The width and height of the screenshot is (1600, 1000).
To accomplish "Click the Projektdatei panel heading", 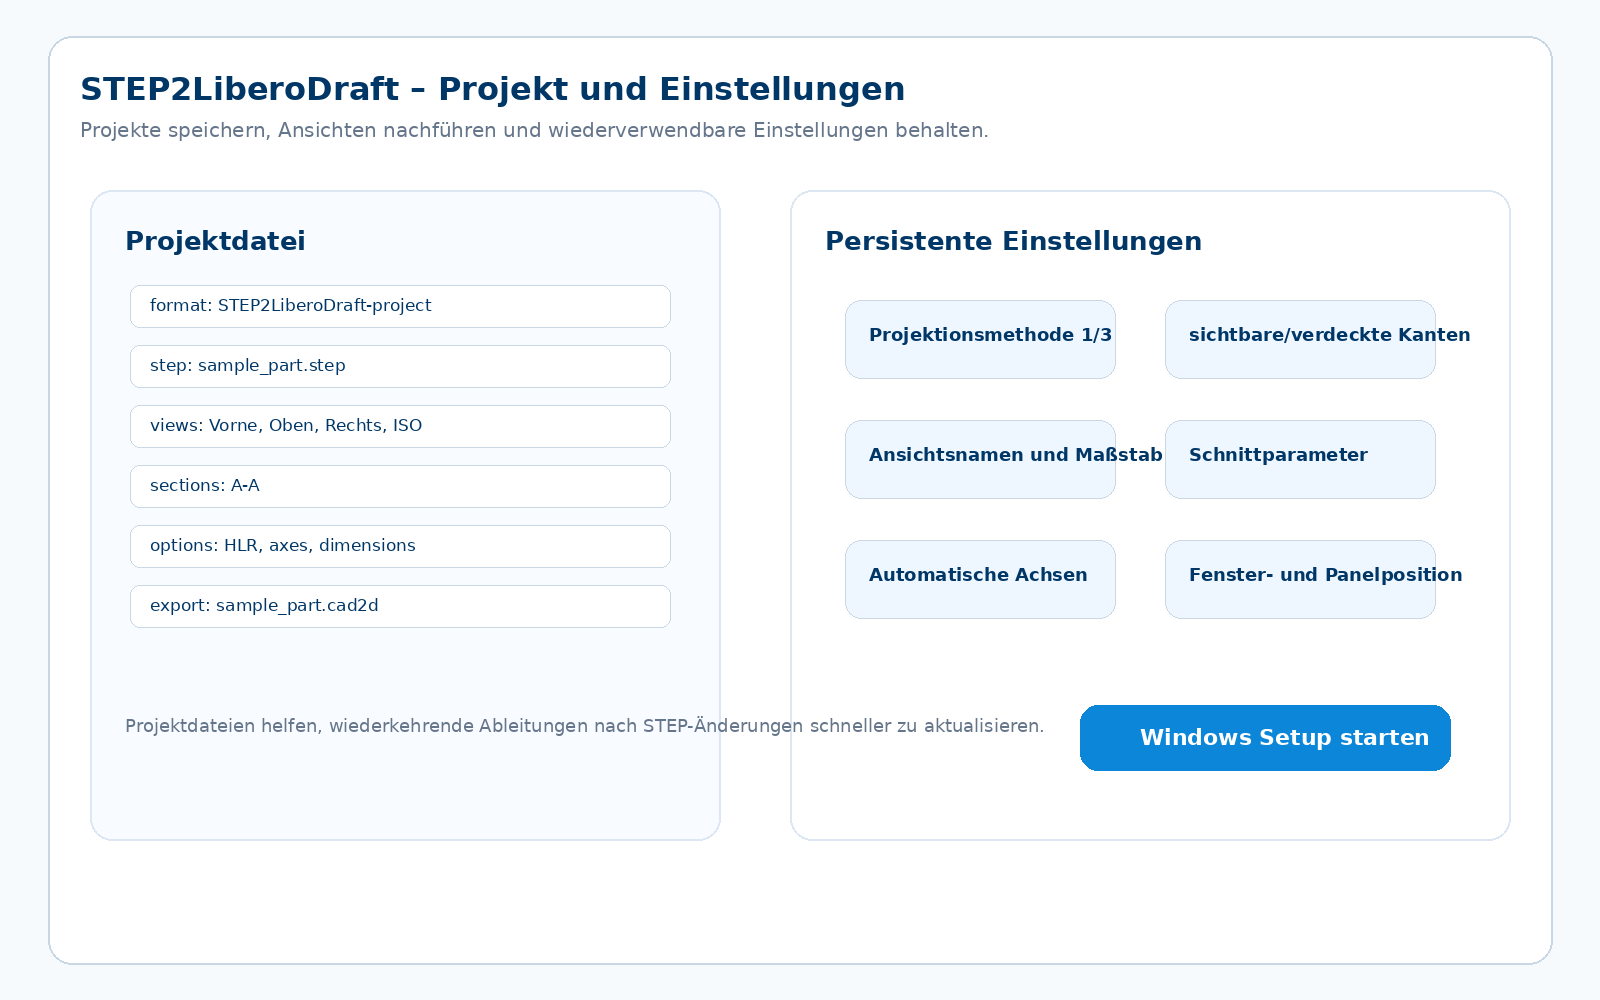I will (x=215, y=241).
